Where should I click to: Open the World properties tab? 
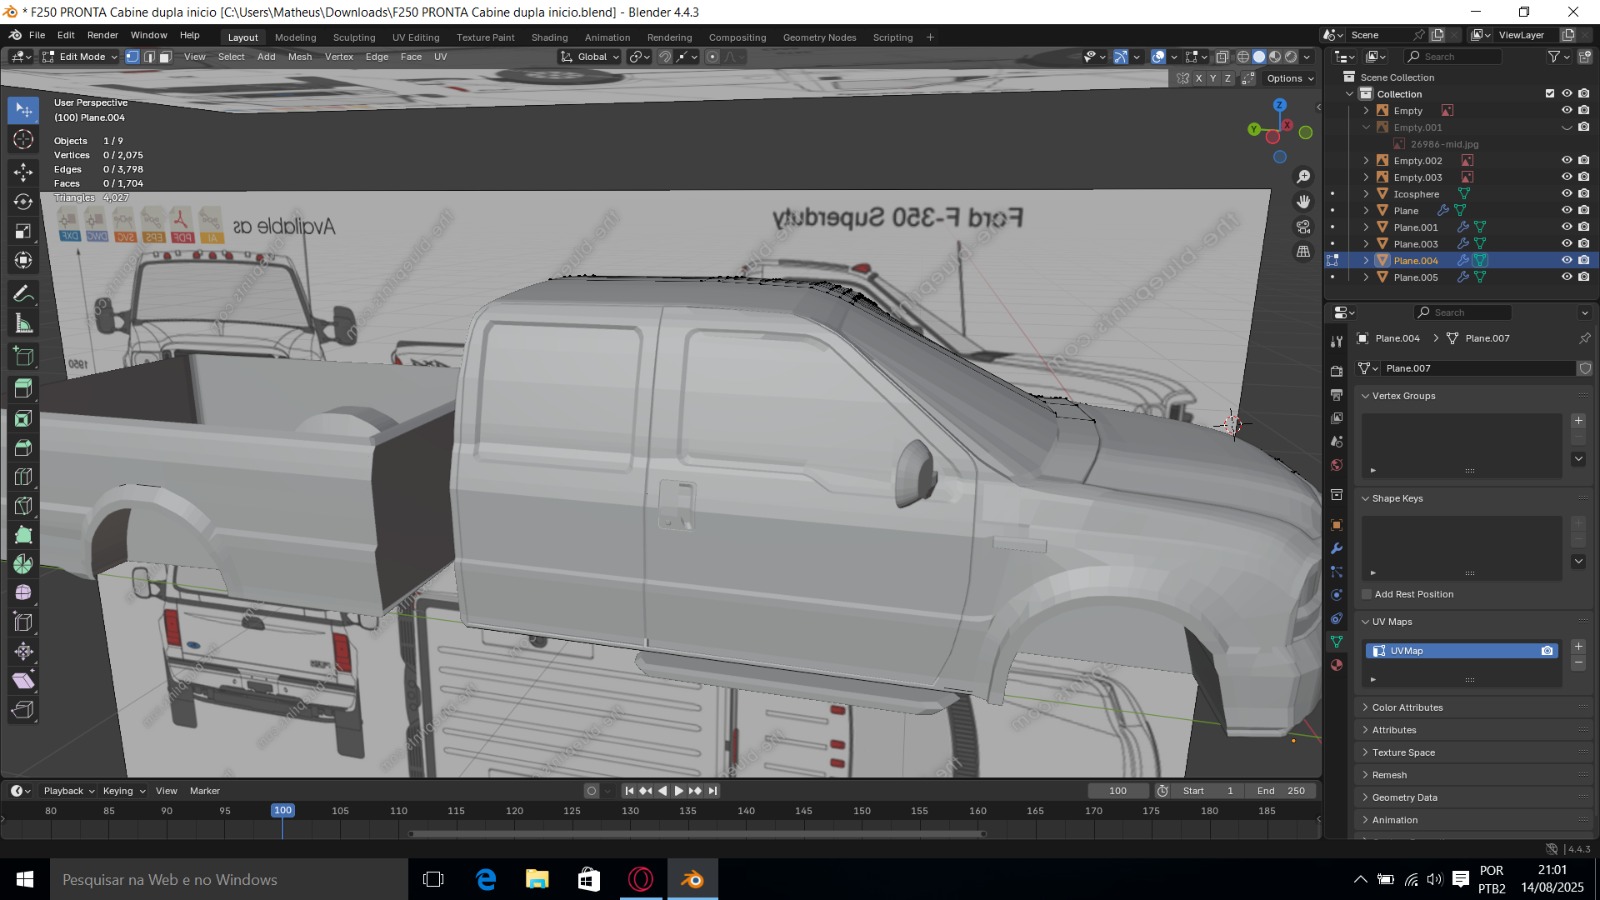click(1336, 465)
